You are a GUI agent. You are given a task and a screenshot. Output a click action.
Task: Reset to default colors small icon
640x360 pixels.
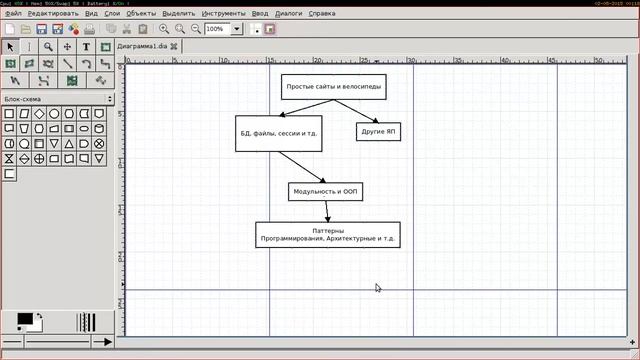20,329
